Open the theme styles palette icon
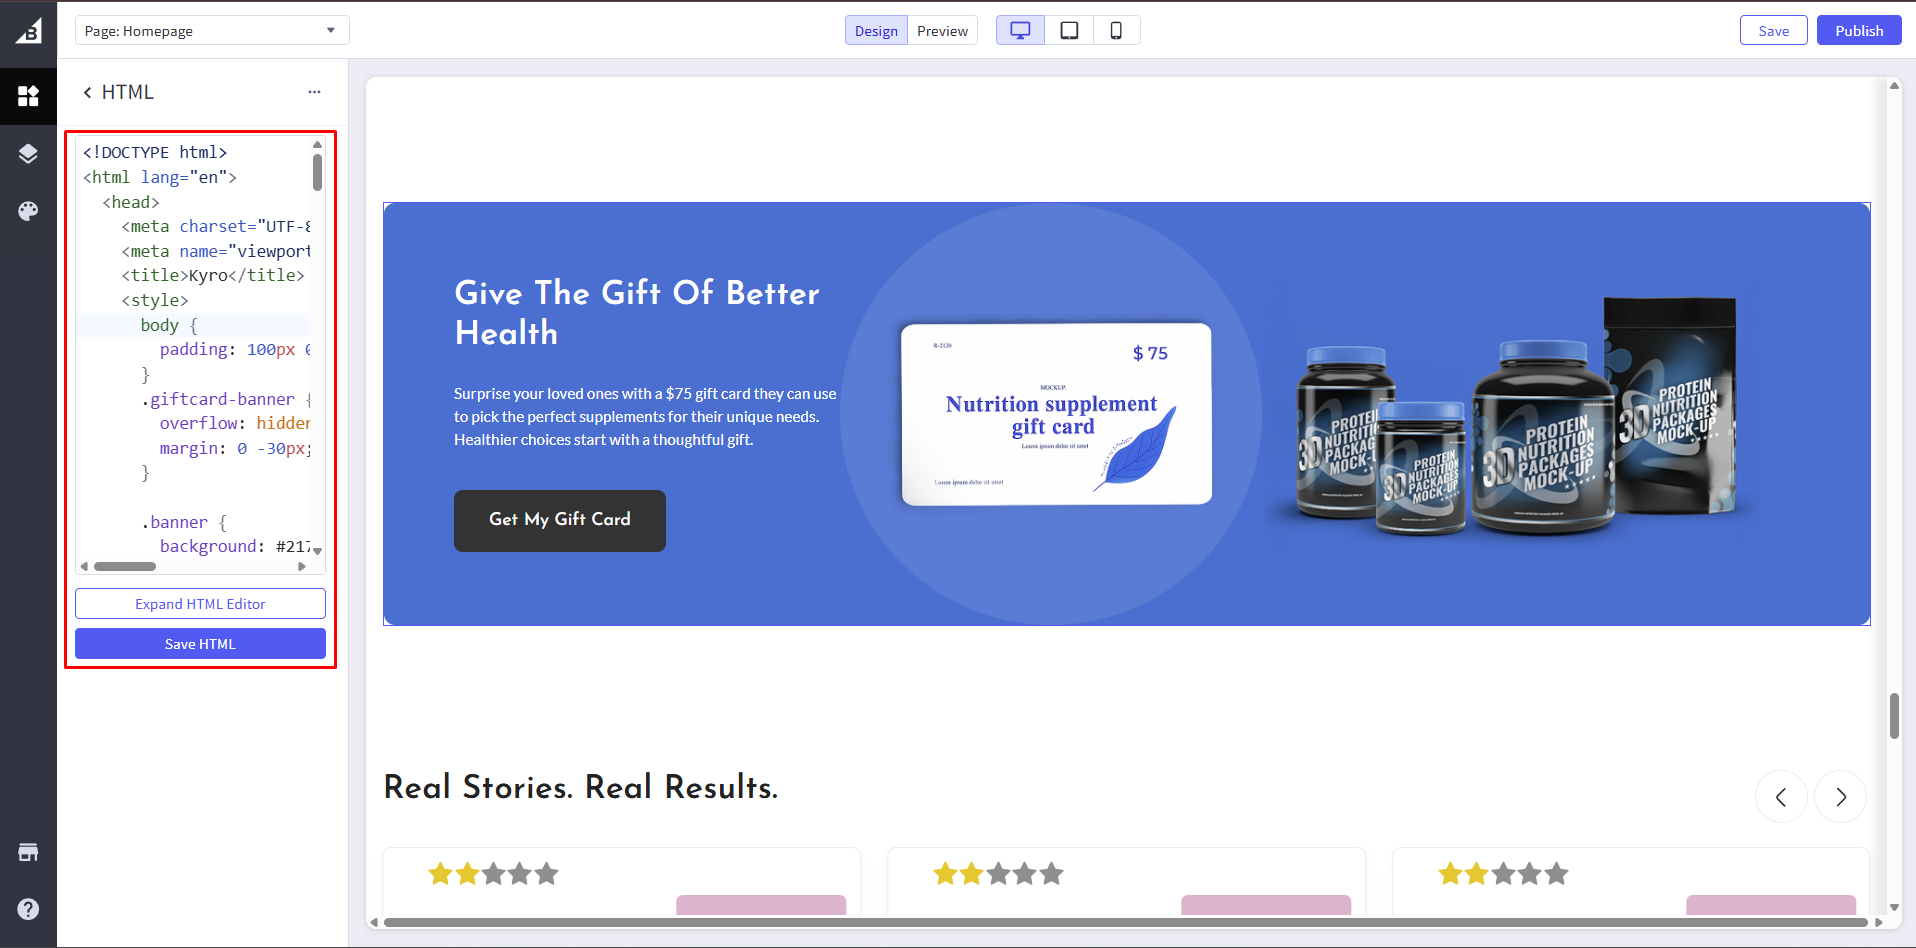 tap(28, 211)
